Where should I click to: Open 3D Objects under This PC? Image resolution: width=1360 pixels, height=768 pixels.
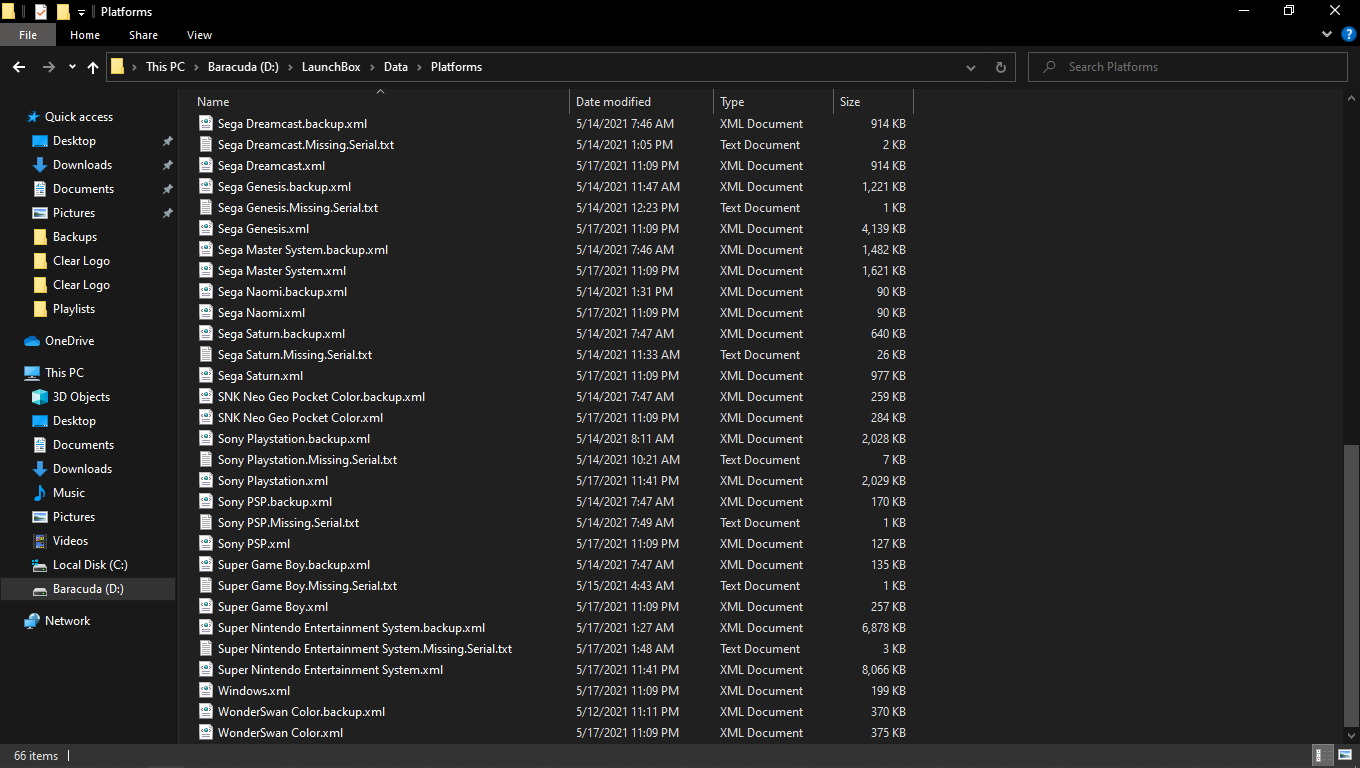tap(81, 397)
